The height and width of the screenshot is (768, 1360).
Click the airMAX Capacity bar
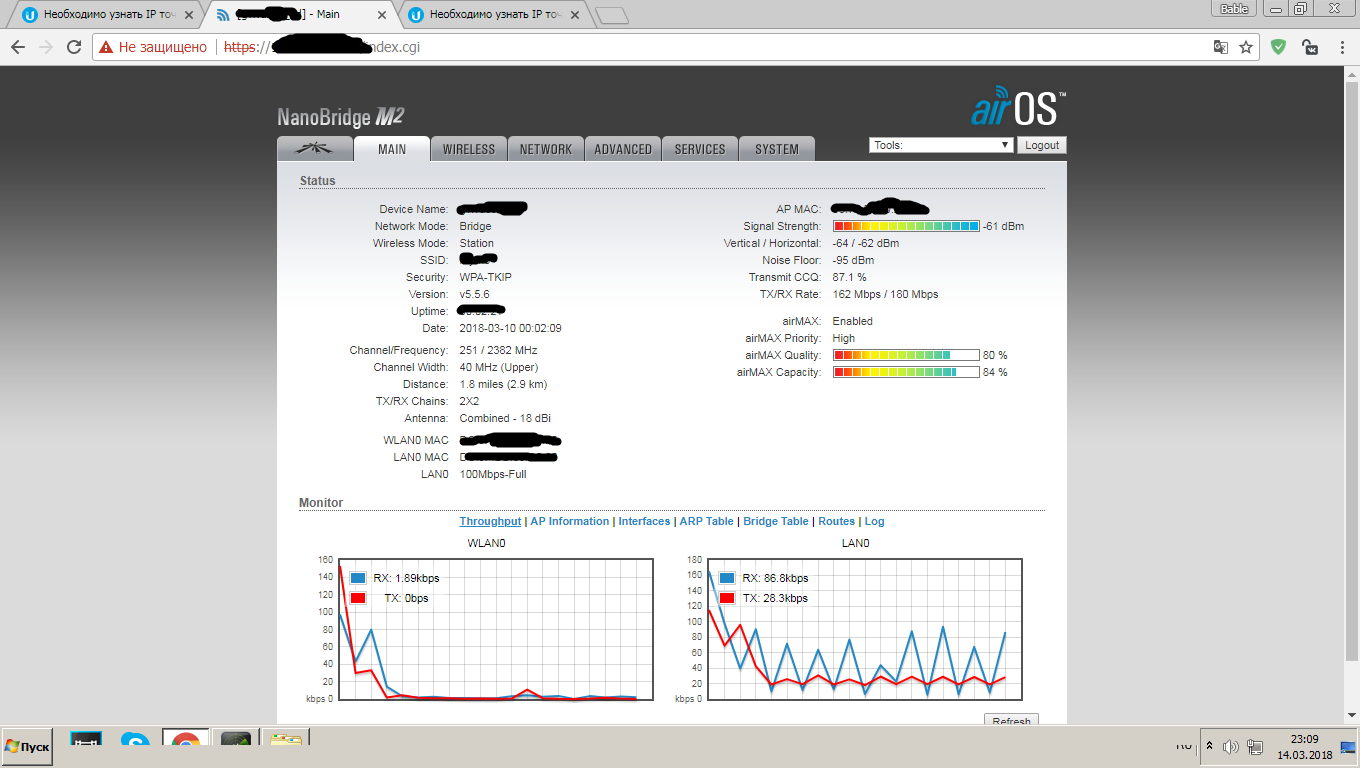[906, 372]
